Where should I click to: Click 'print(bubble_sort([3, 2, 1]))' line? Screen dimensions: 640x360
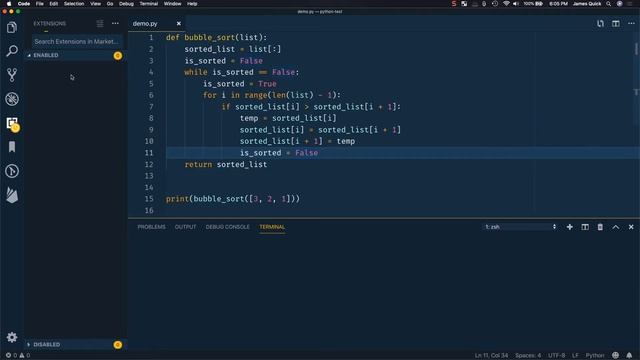tap(233, 199)
